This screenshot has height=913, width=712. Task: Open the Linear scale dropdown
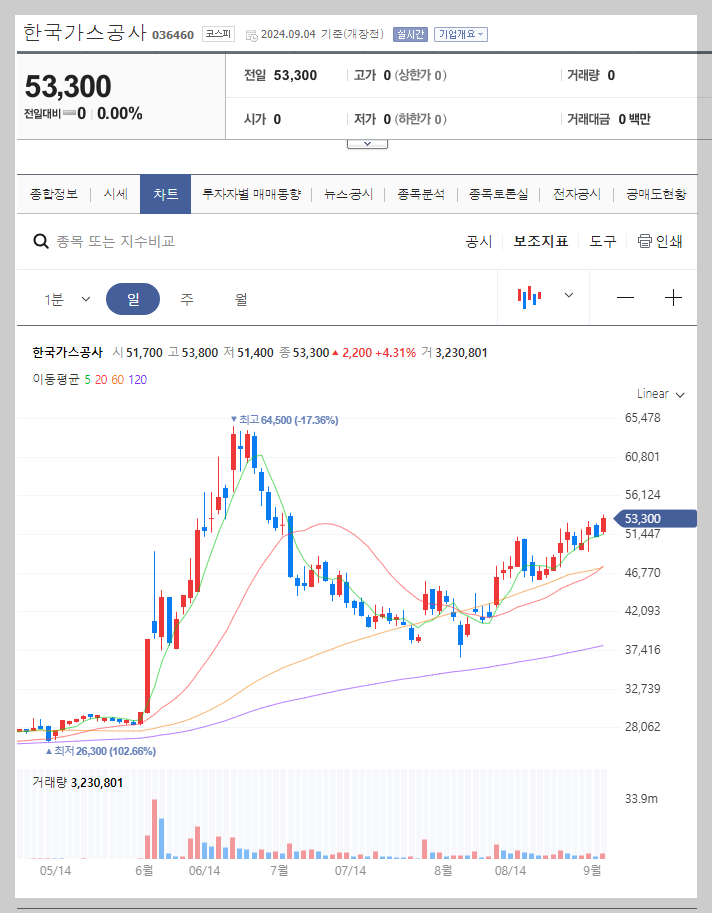tap(657, 394)
